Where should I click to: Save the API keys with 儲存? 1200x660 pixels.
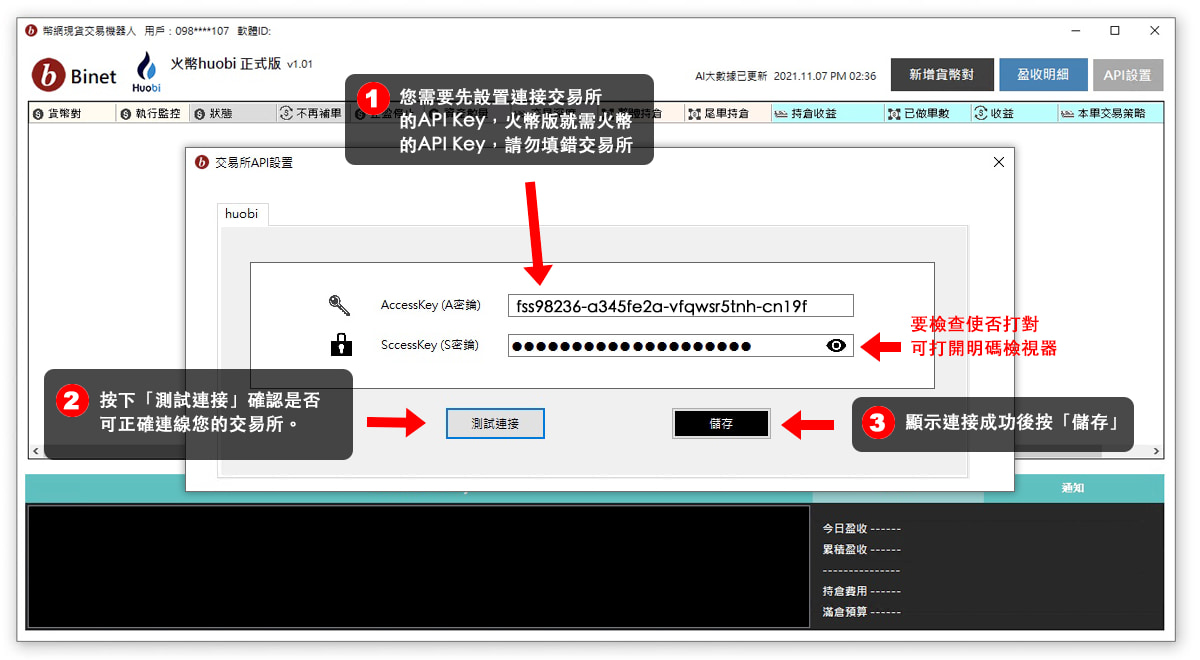click(721, 424)
